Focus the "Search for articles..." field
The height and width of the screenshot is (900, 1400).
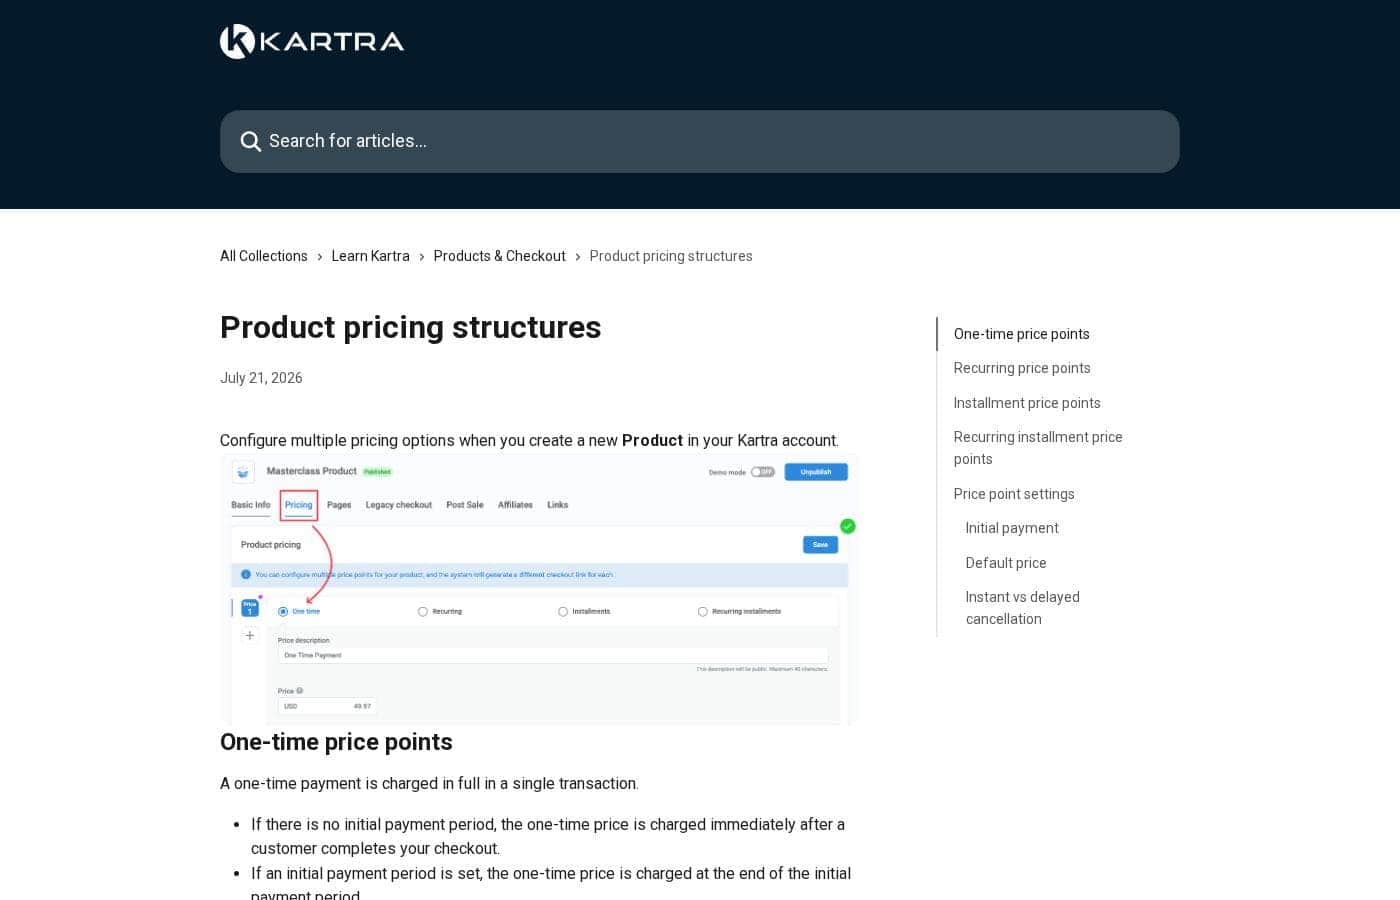700,141
